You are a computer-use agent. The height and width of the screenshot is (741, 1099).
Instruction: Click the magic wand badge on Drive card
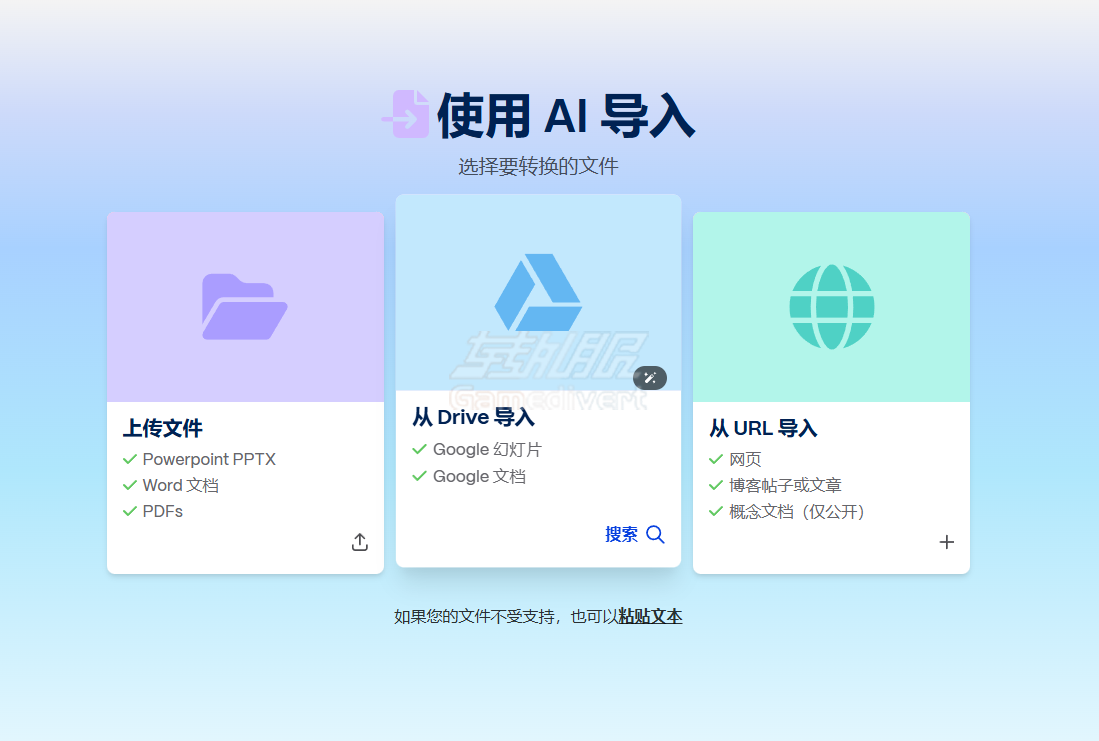coord(650,378)
